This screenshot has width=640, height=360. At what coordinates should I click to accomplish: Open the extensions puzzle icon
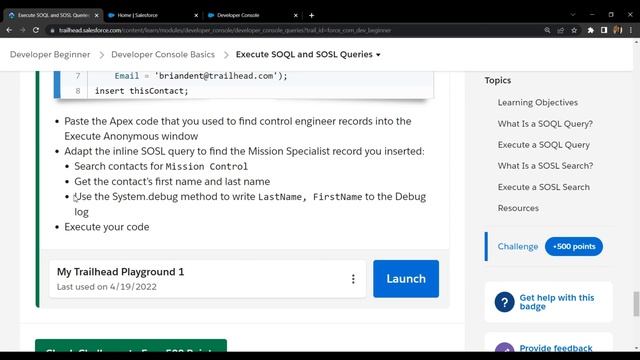(x=591, y=30)
